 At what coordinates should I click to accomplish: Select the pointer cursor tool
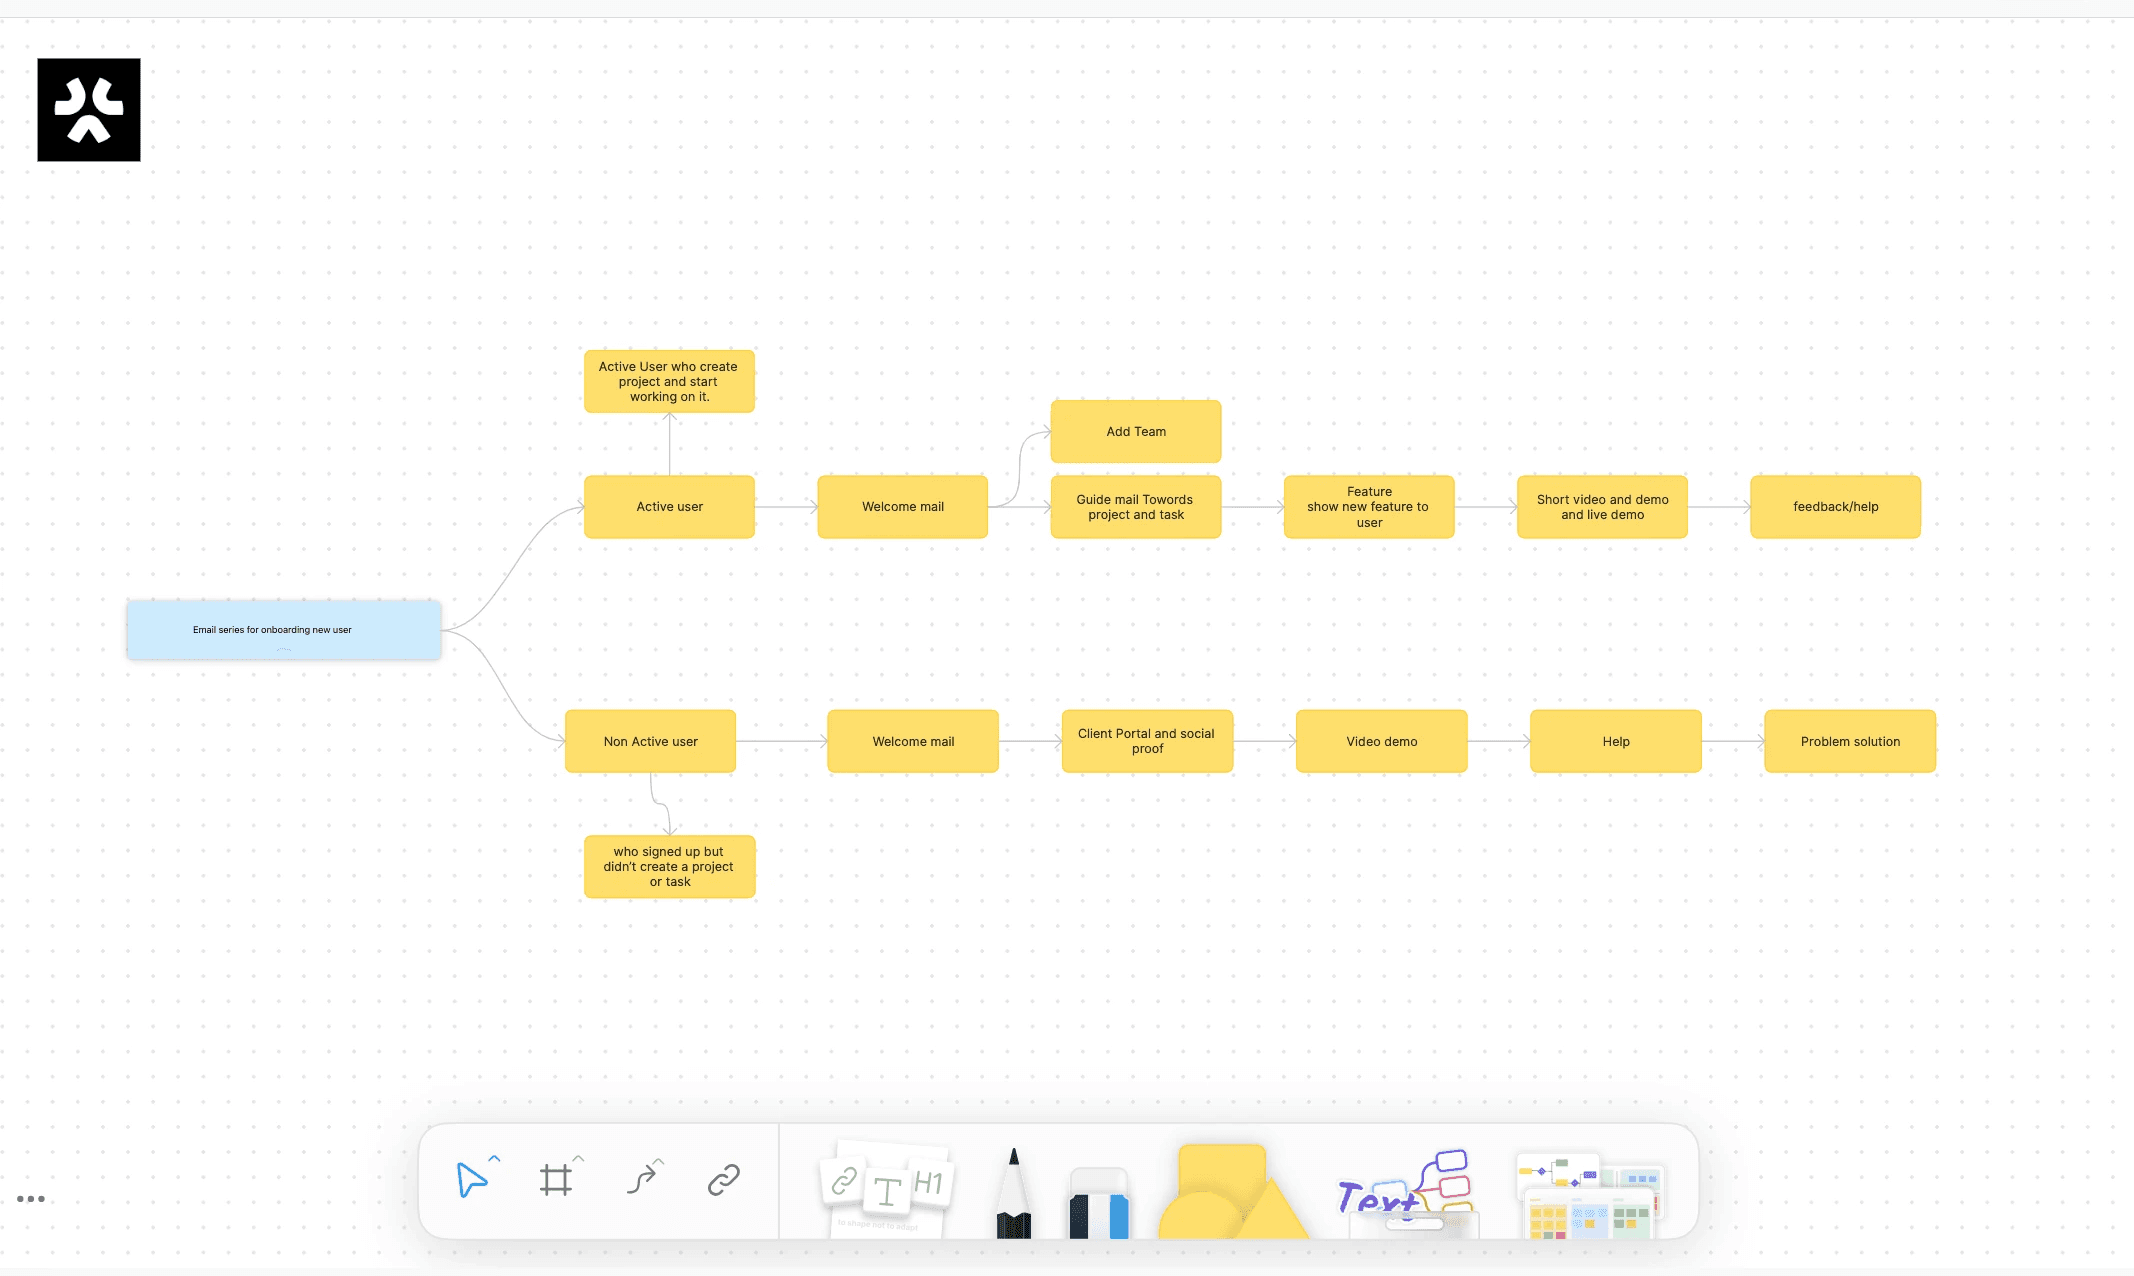click(x=471, y=1180)
